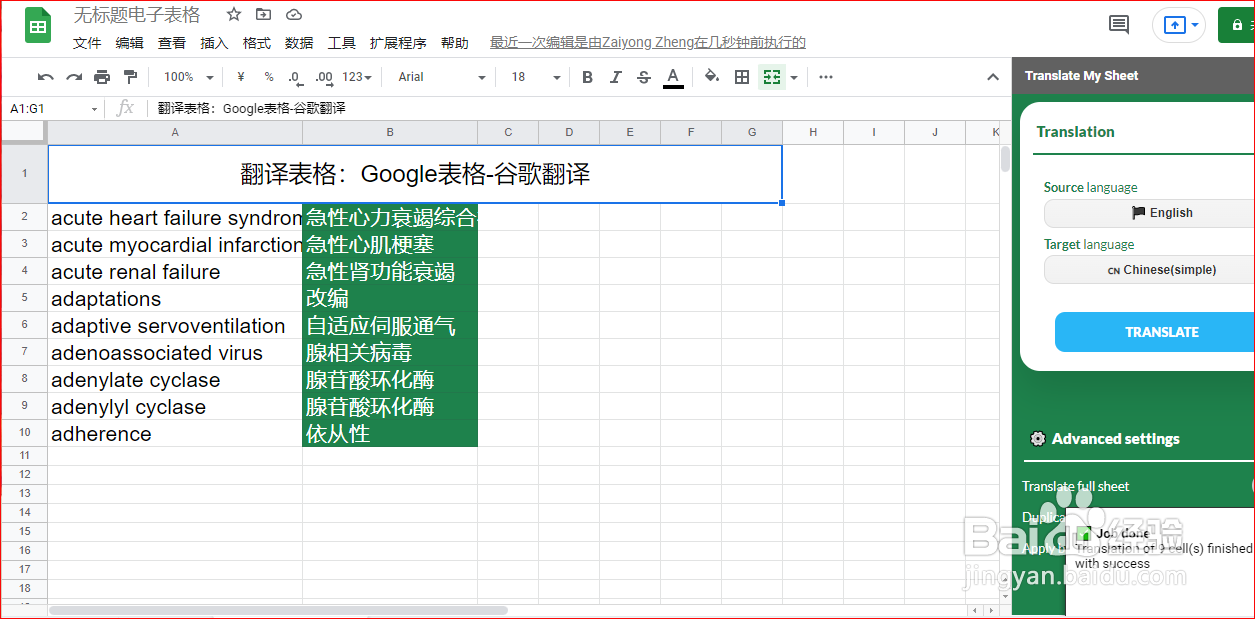Move document to a folder icon
Image resolution: width=1255 pixels, height=619 pixels.
tap(263, 15)
